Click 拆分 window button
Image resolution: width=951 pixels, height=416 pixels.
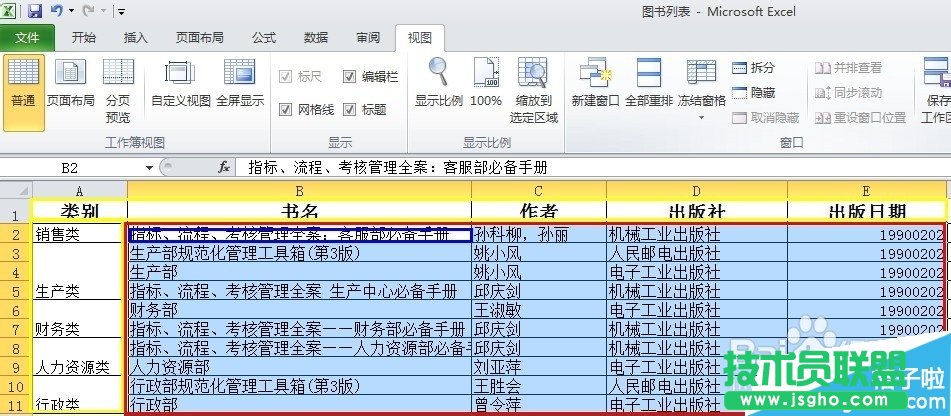(x=754, y=68)
